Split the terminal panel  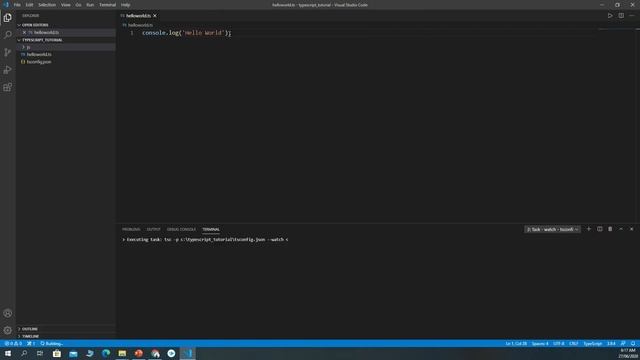click(x=600, y=229)
